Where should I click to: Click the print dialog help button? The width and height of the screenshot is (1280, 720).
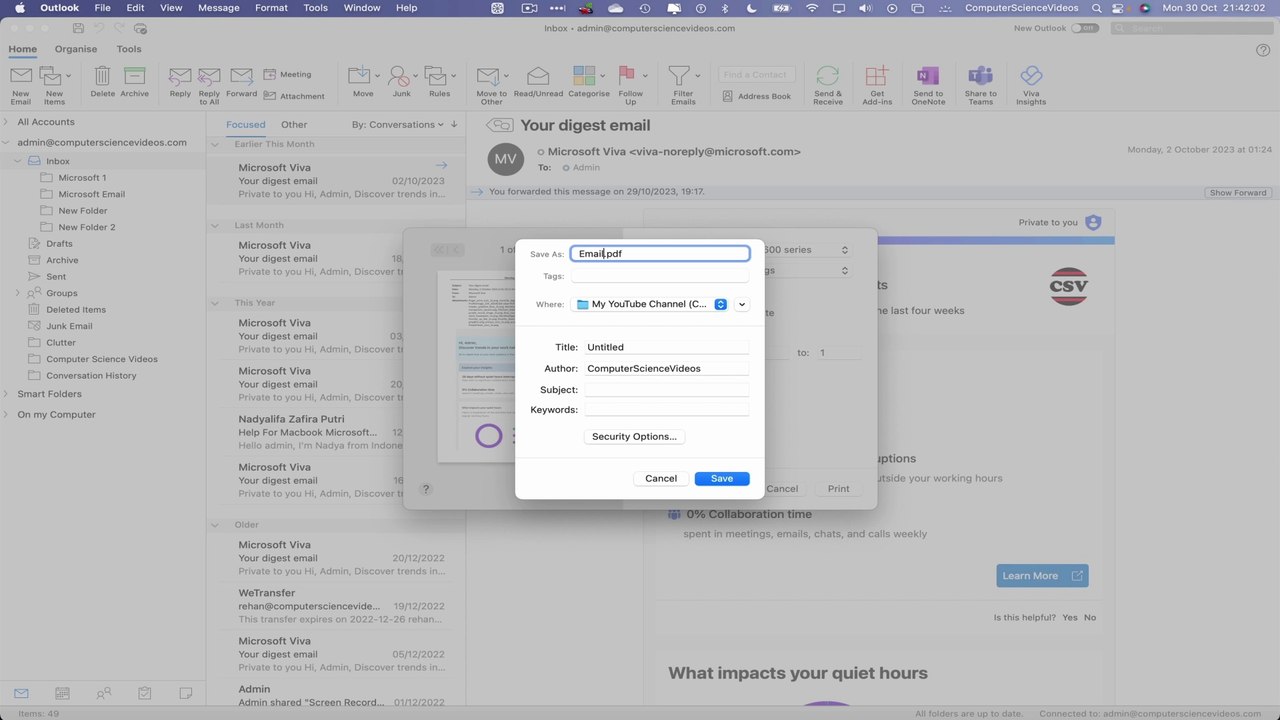click(x=426, y=489)
